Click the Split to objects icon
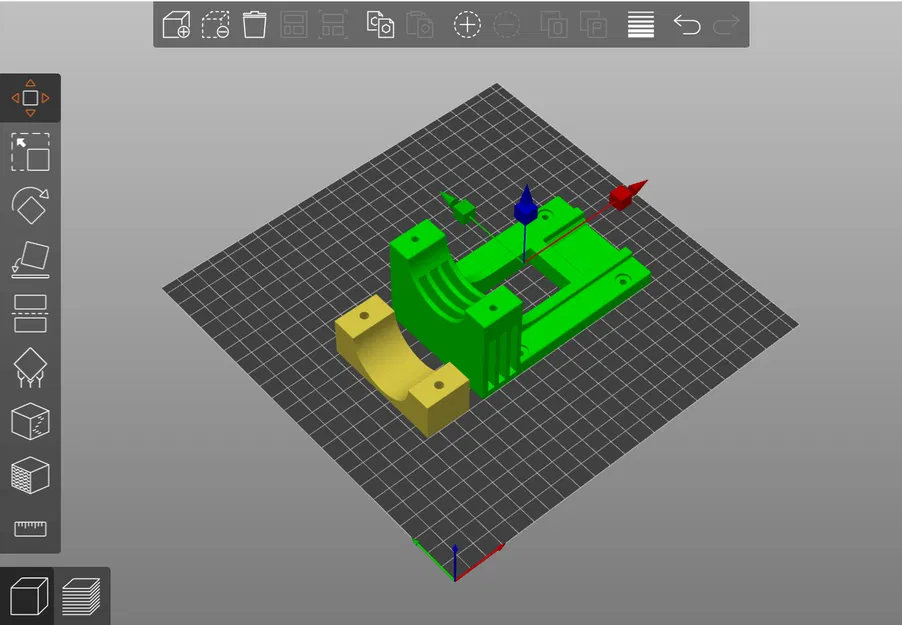The image size is (902, 625). [554, 25]
